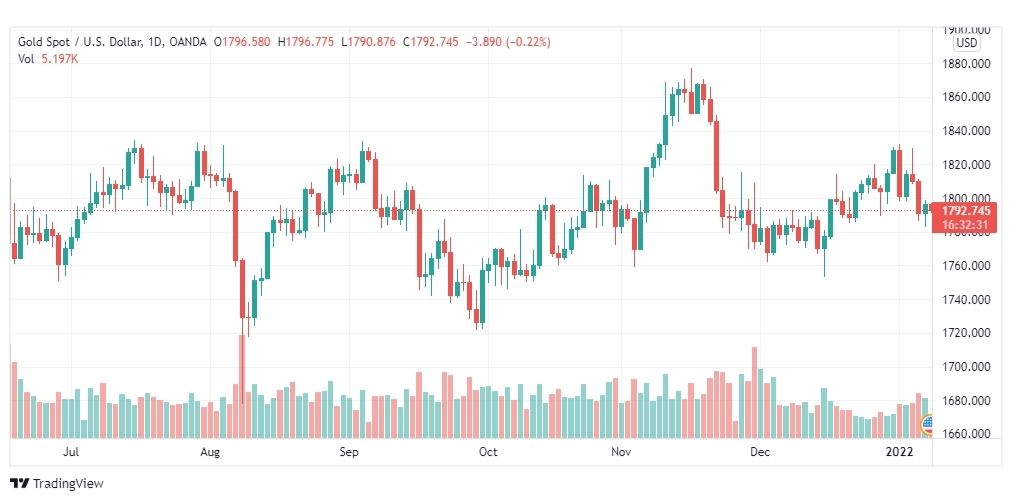1012x501 pixels.
Task: Click the Oct label on time axis
Action: (x=488, y=452)
